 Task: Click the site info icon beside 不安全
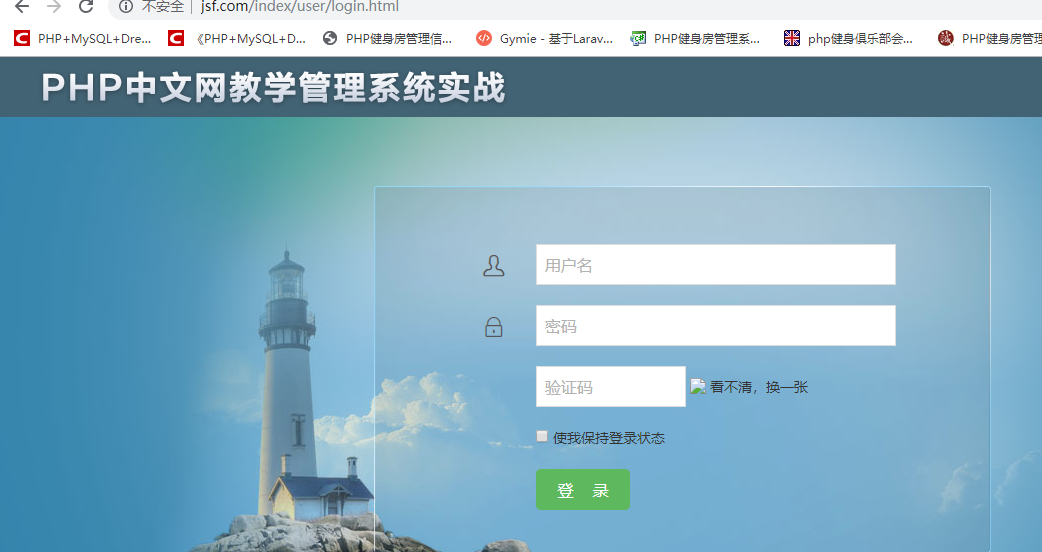126,7
